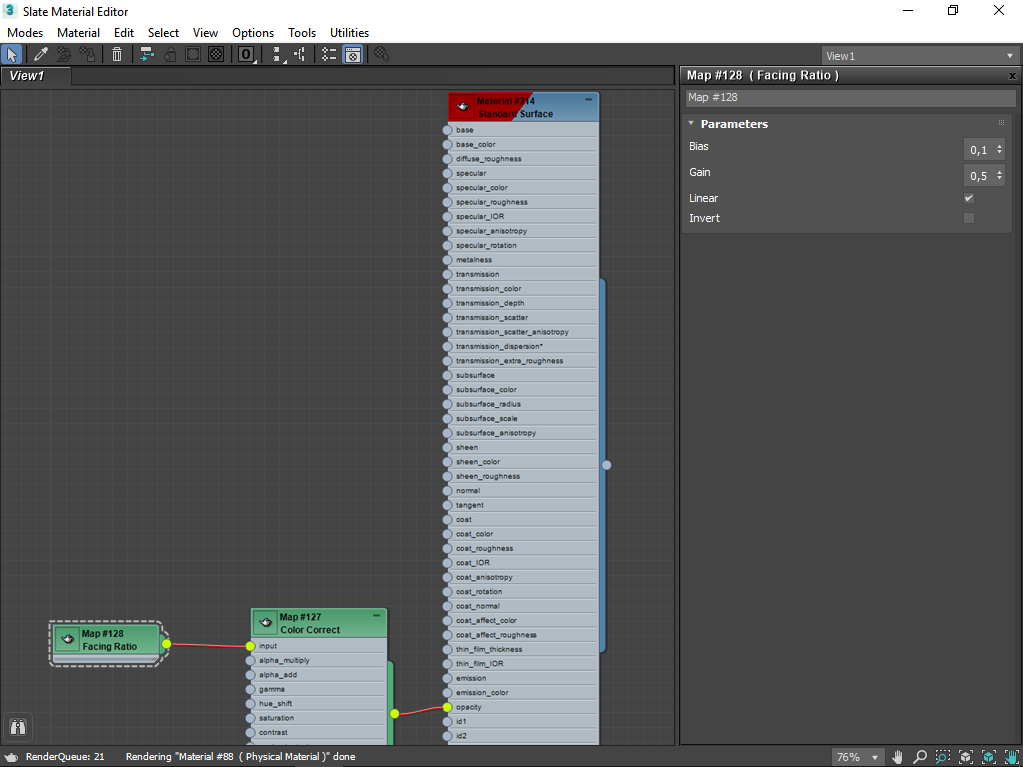This screenshot has width=1023, height=767.
Task: Click the Zoom Extents icon
Action: click(966, 756)
